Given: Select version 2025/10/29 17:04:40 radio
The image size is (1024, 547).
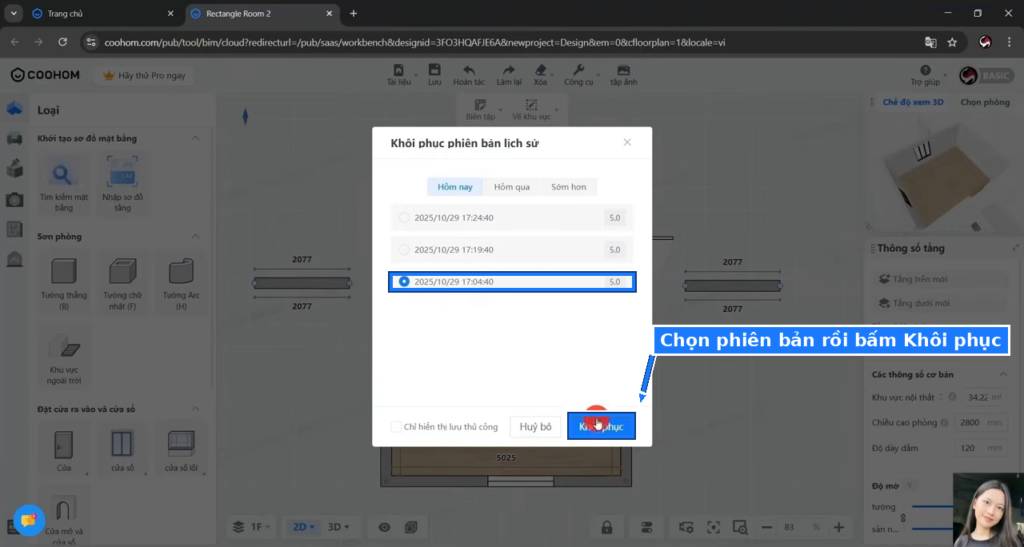Looking at the screenshot, I should tap(404, 281).
